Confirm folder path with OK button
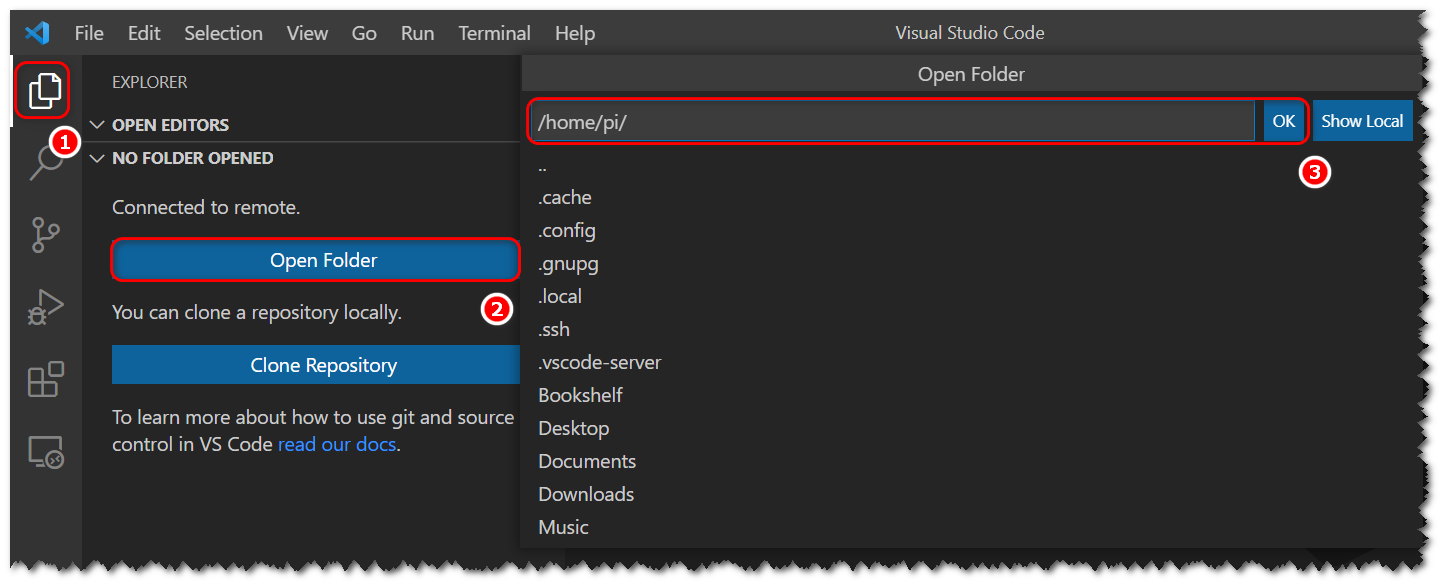The width and height of the screenshot is (1446, 588). click(x=1284, y=121)
